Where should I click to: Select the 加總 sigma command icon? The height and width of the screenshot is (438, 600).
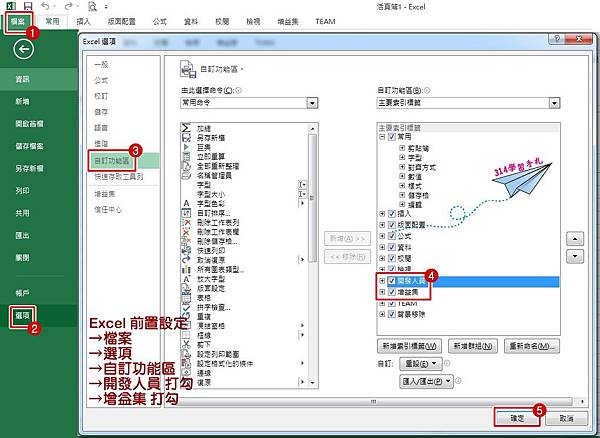186,128
